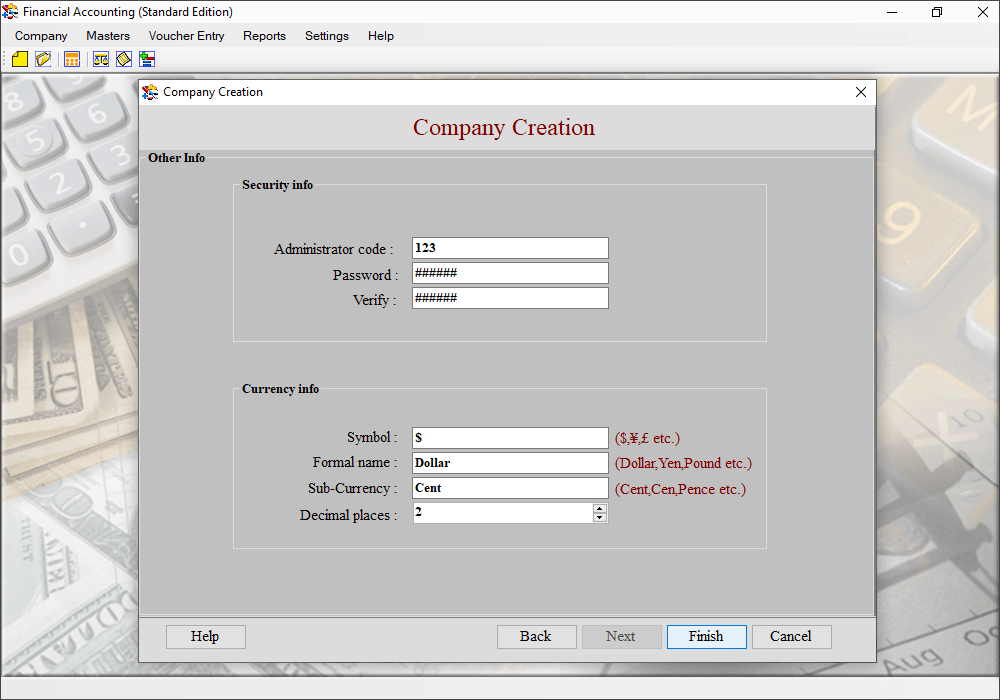
Task: Open the Reports menu
Action: click(x=264, y=36)
